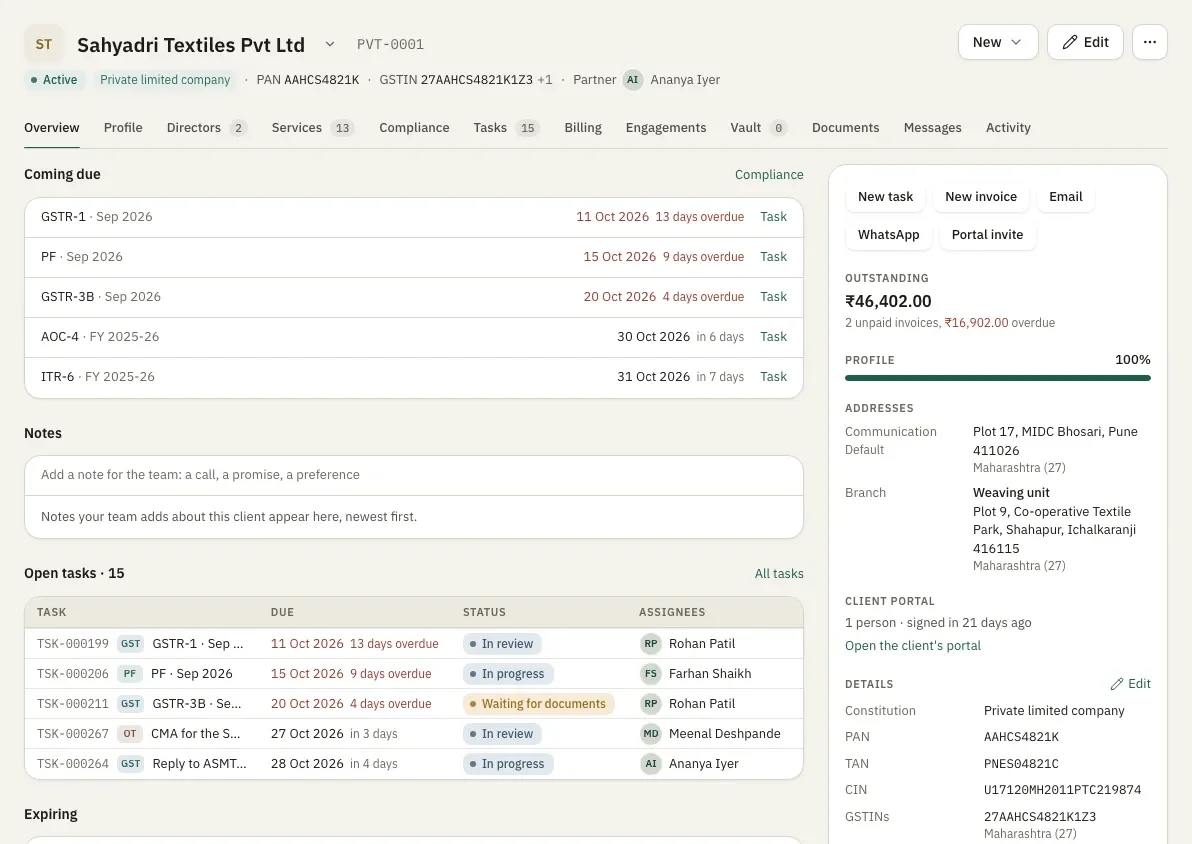Click the pencil Edit button in header
Viewport: 1192px width, 844px height.
coord(1085,42)
